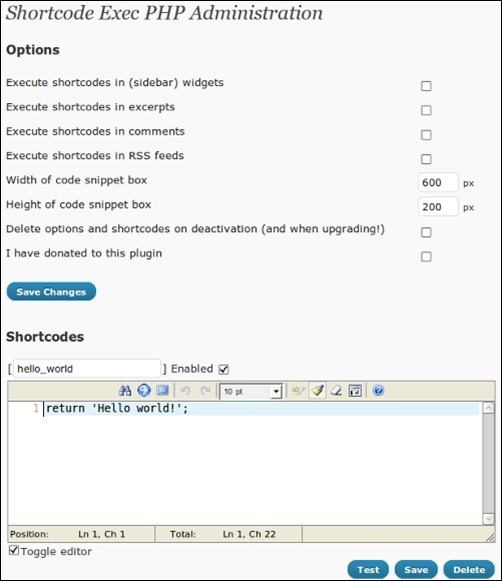Viewport: 502px width, 581px height.
Task: Uncheck the Toggle editor checkbox
Action: point(14,550)
